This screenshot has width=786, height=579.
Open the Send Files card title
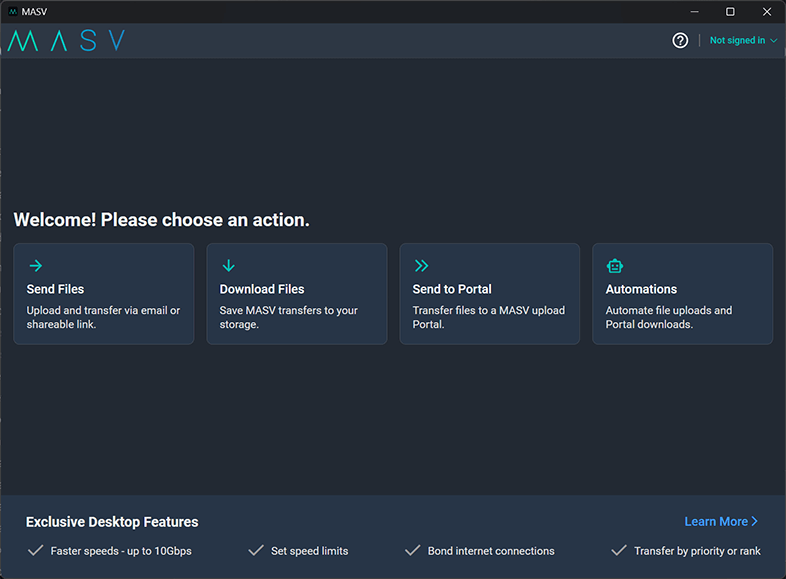(x=55, y=289)
